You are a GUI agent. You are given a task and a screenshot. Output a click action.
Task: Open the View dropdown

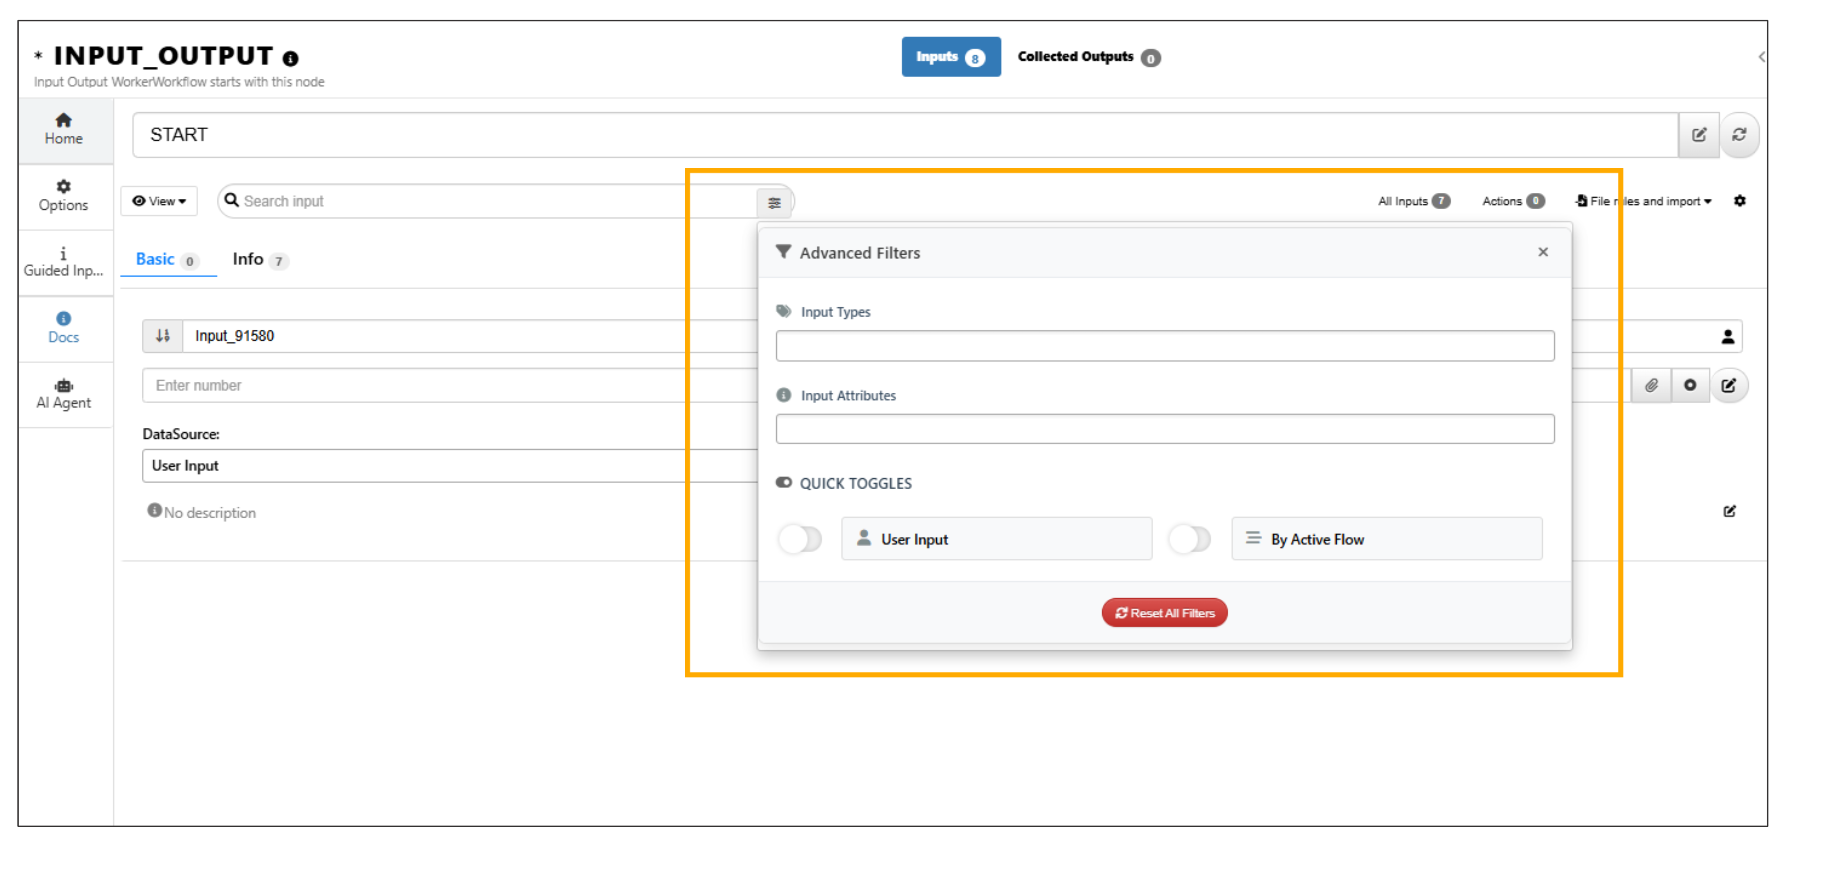tap(159, 201)
